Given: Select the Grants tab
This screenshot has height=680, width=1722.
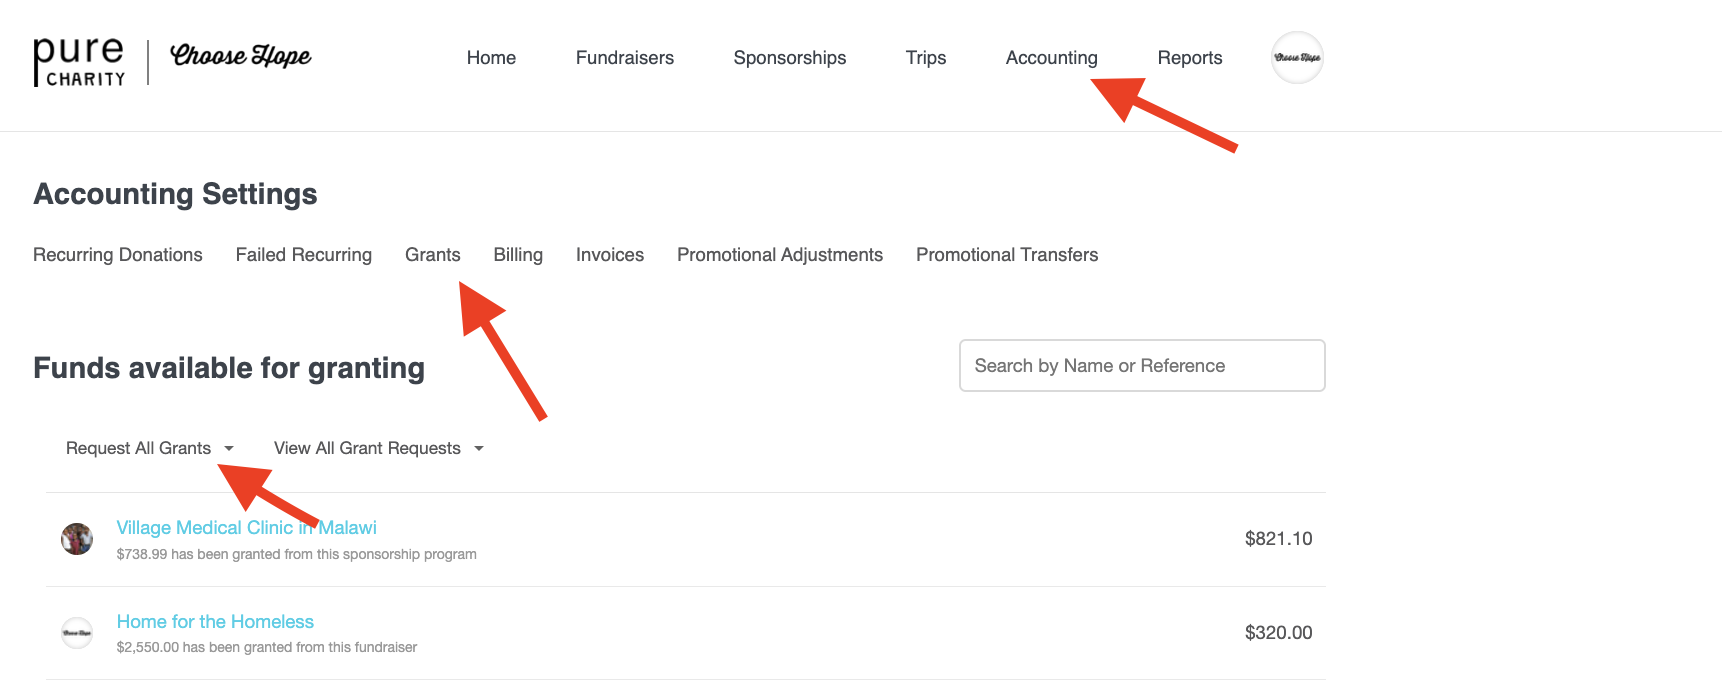Looking at the screenshot, I should pos(432,255).
